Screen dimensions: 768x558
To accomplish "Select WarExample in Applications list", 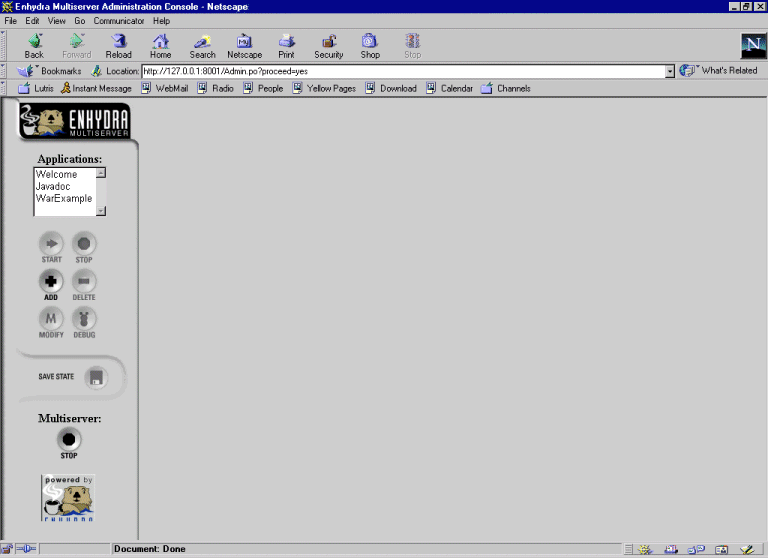I will [64, 198].
